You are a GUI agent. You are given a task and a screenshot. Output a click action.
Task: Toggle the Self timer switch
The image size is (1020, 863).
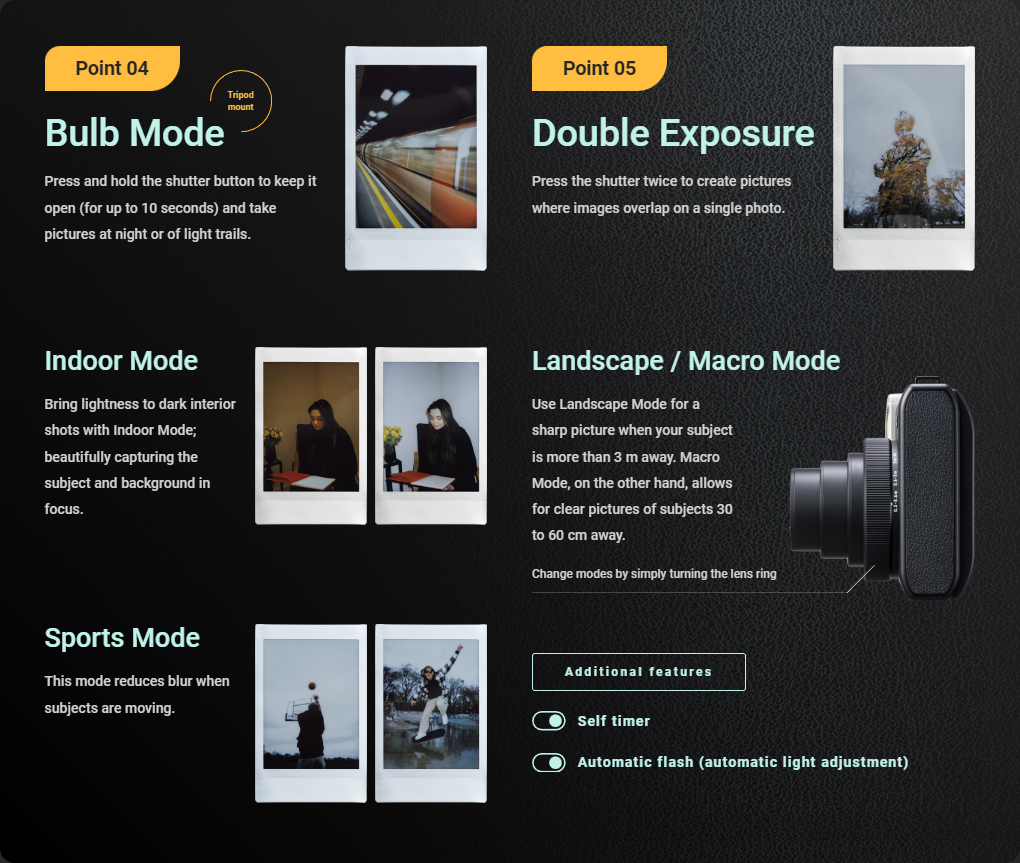(x=549, y=721)
